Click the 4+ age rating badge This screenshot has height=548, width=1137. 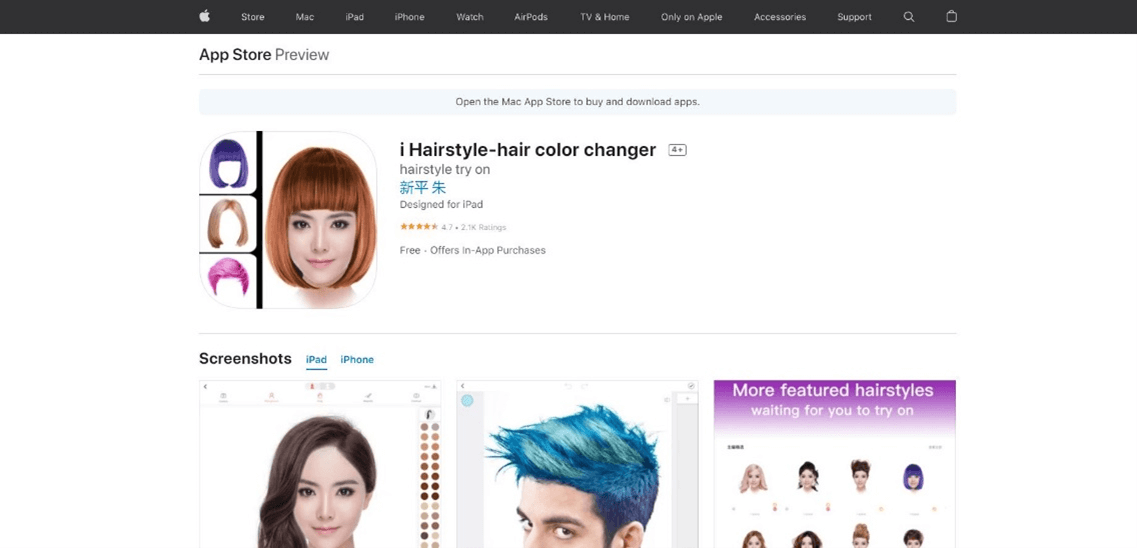point(677,150)
